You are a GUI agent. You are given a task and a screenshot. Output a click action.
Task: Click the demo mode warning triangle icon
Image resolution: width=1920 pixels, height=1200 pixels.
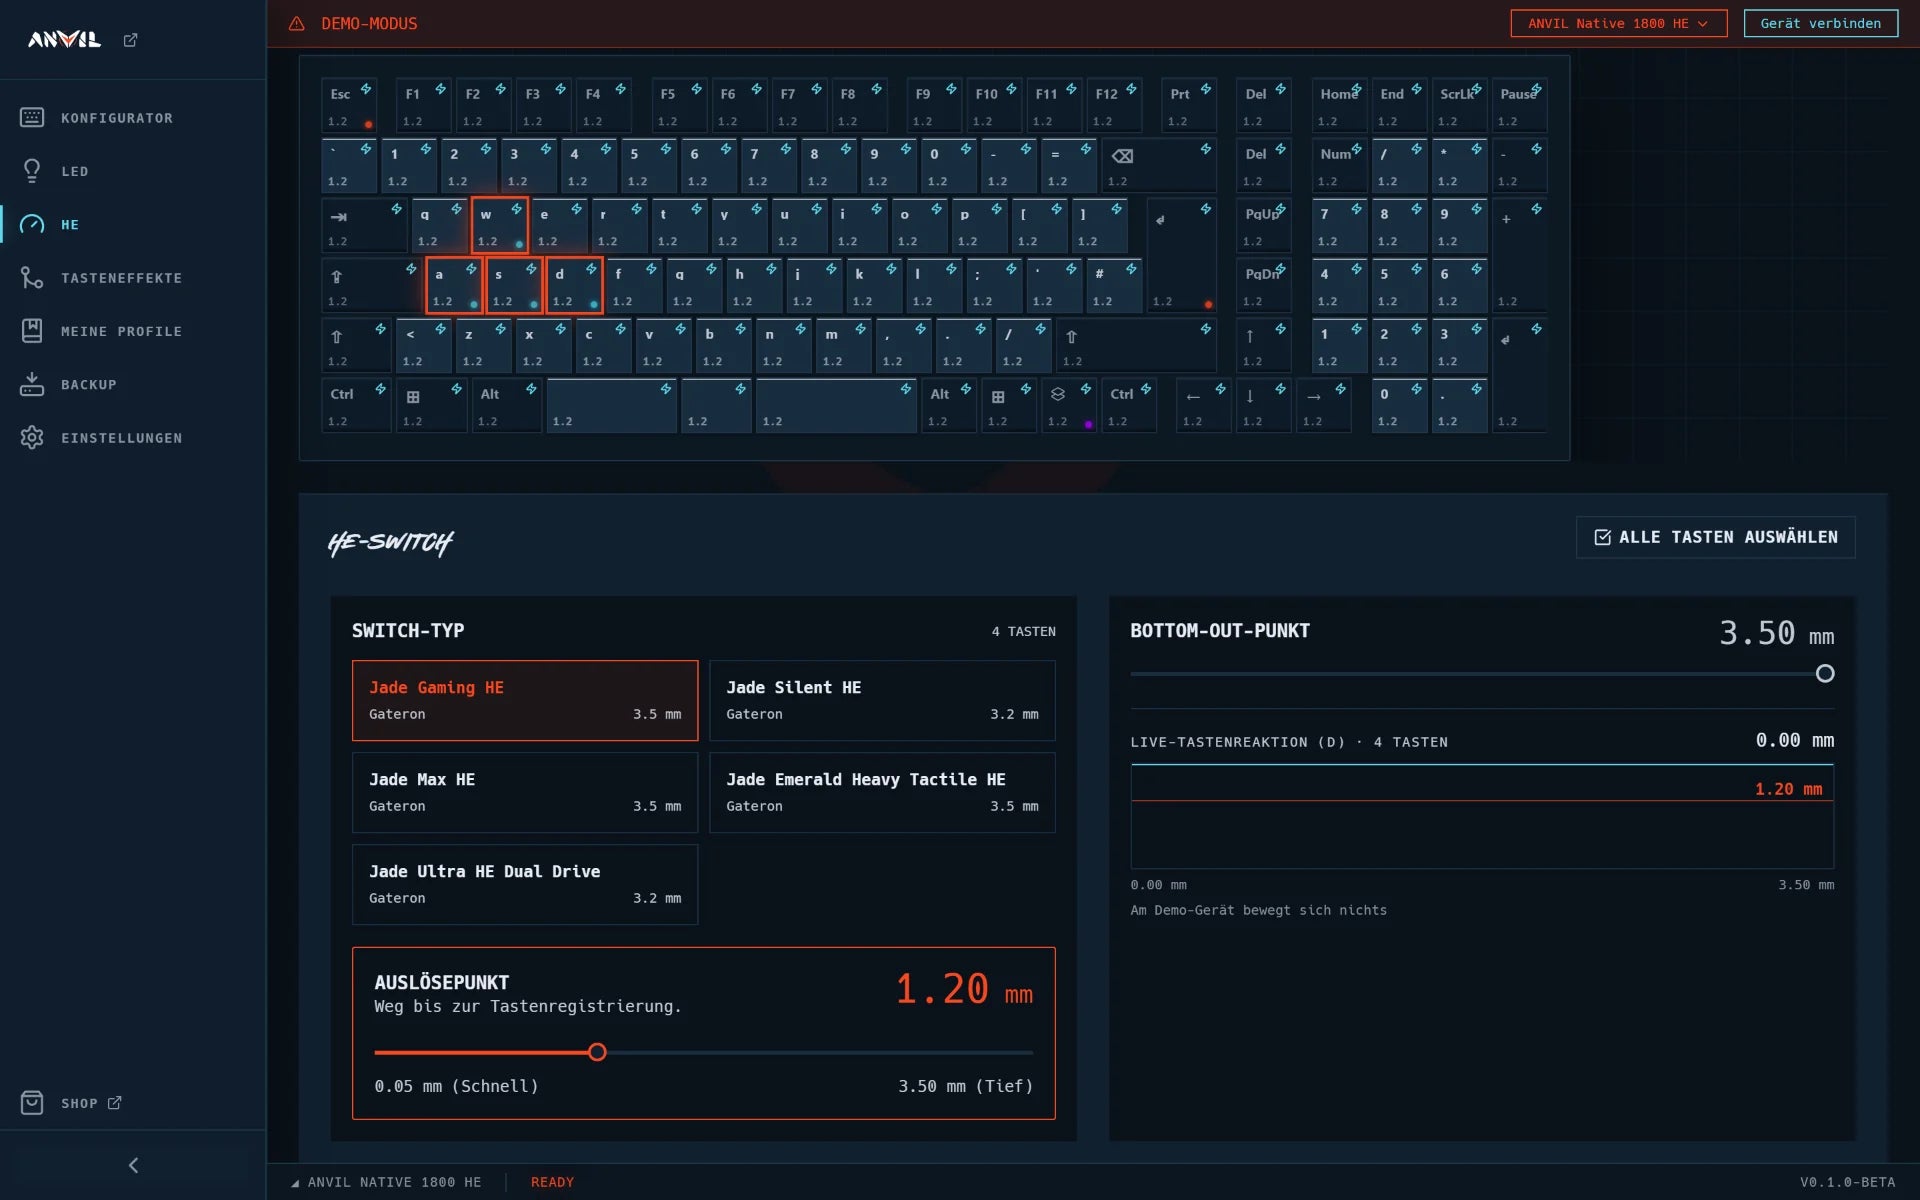pyautogui.click(x=297, y=24)
